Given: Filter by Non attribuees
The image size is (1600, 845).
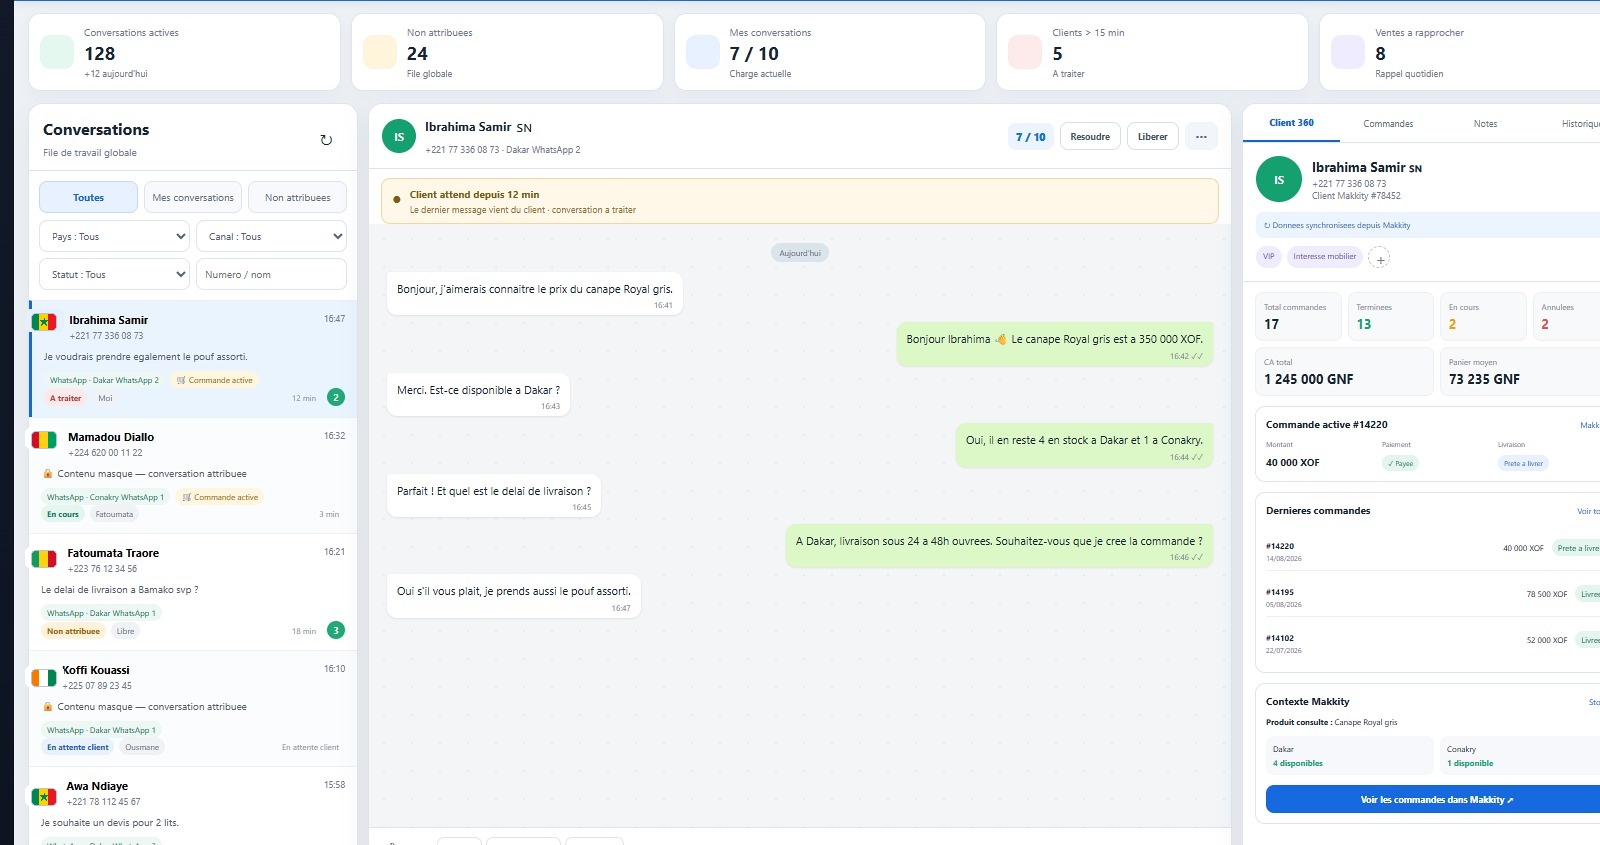Looking at the screenshot, I should (298, 197).
